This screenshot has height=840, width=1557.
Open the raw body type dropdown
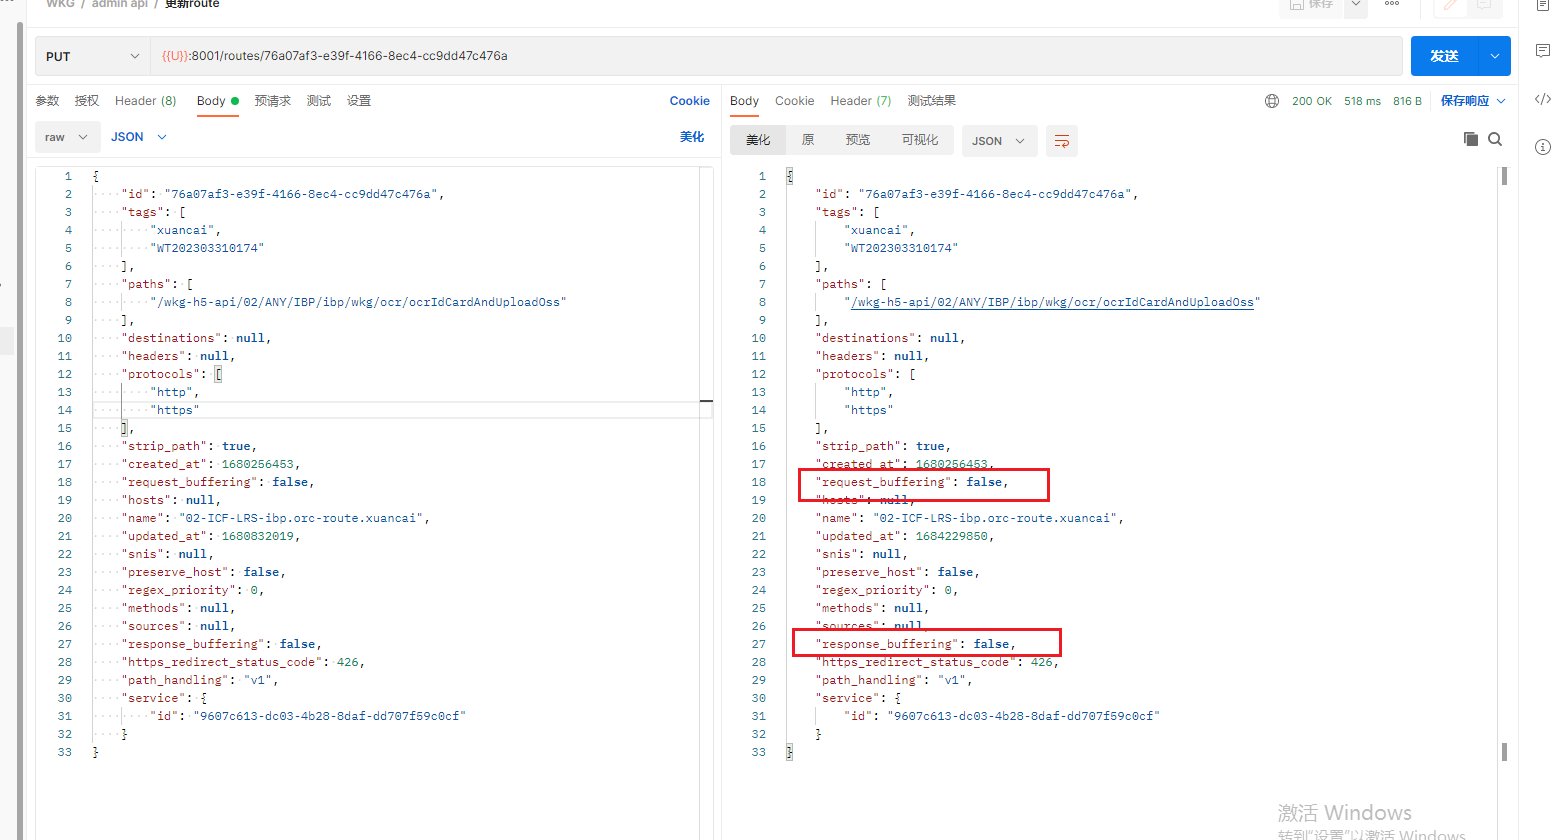point(66,136)
